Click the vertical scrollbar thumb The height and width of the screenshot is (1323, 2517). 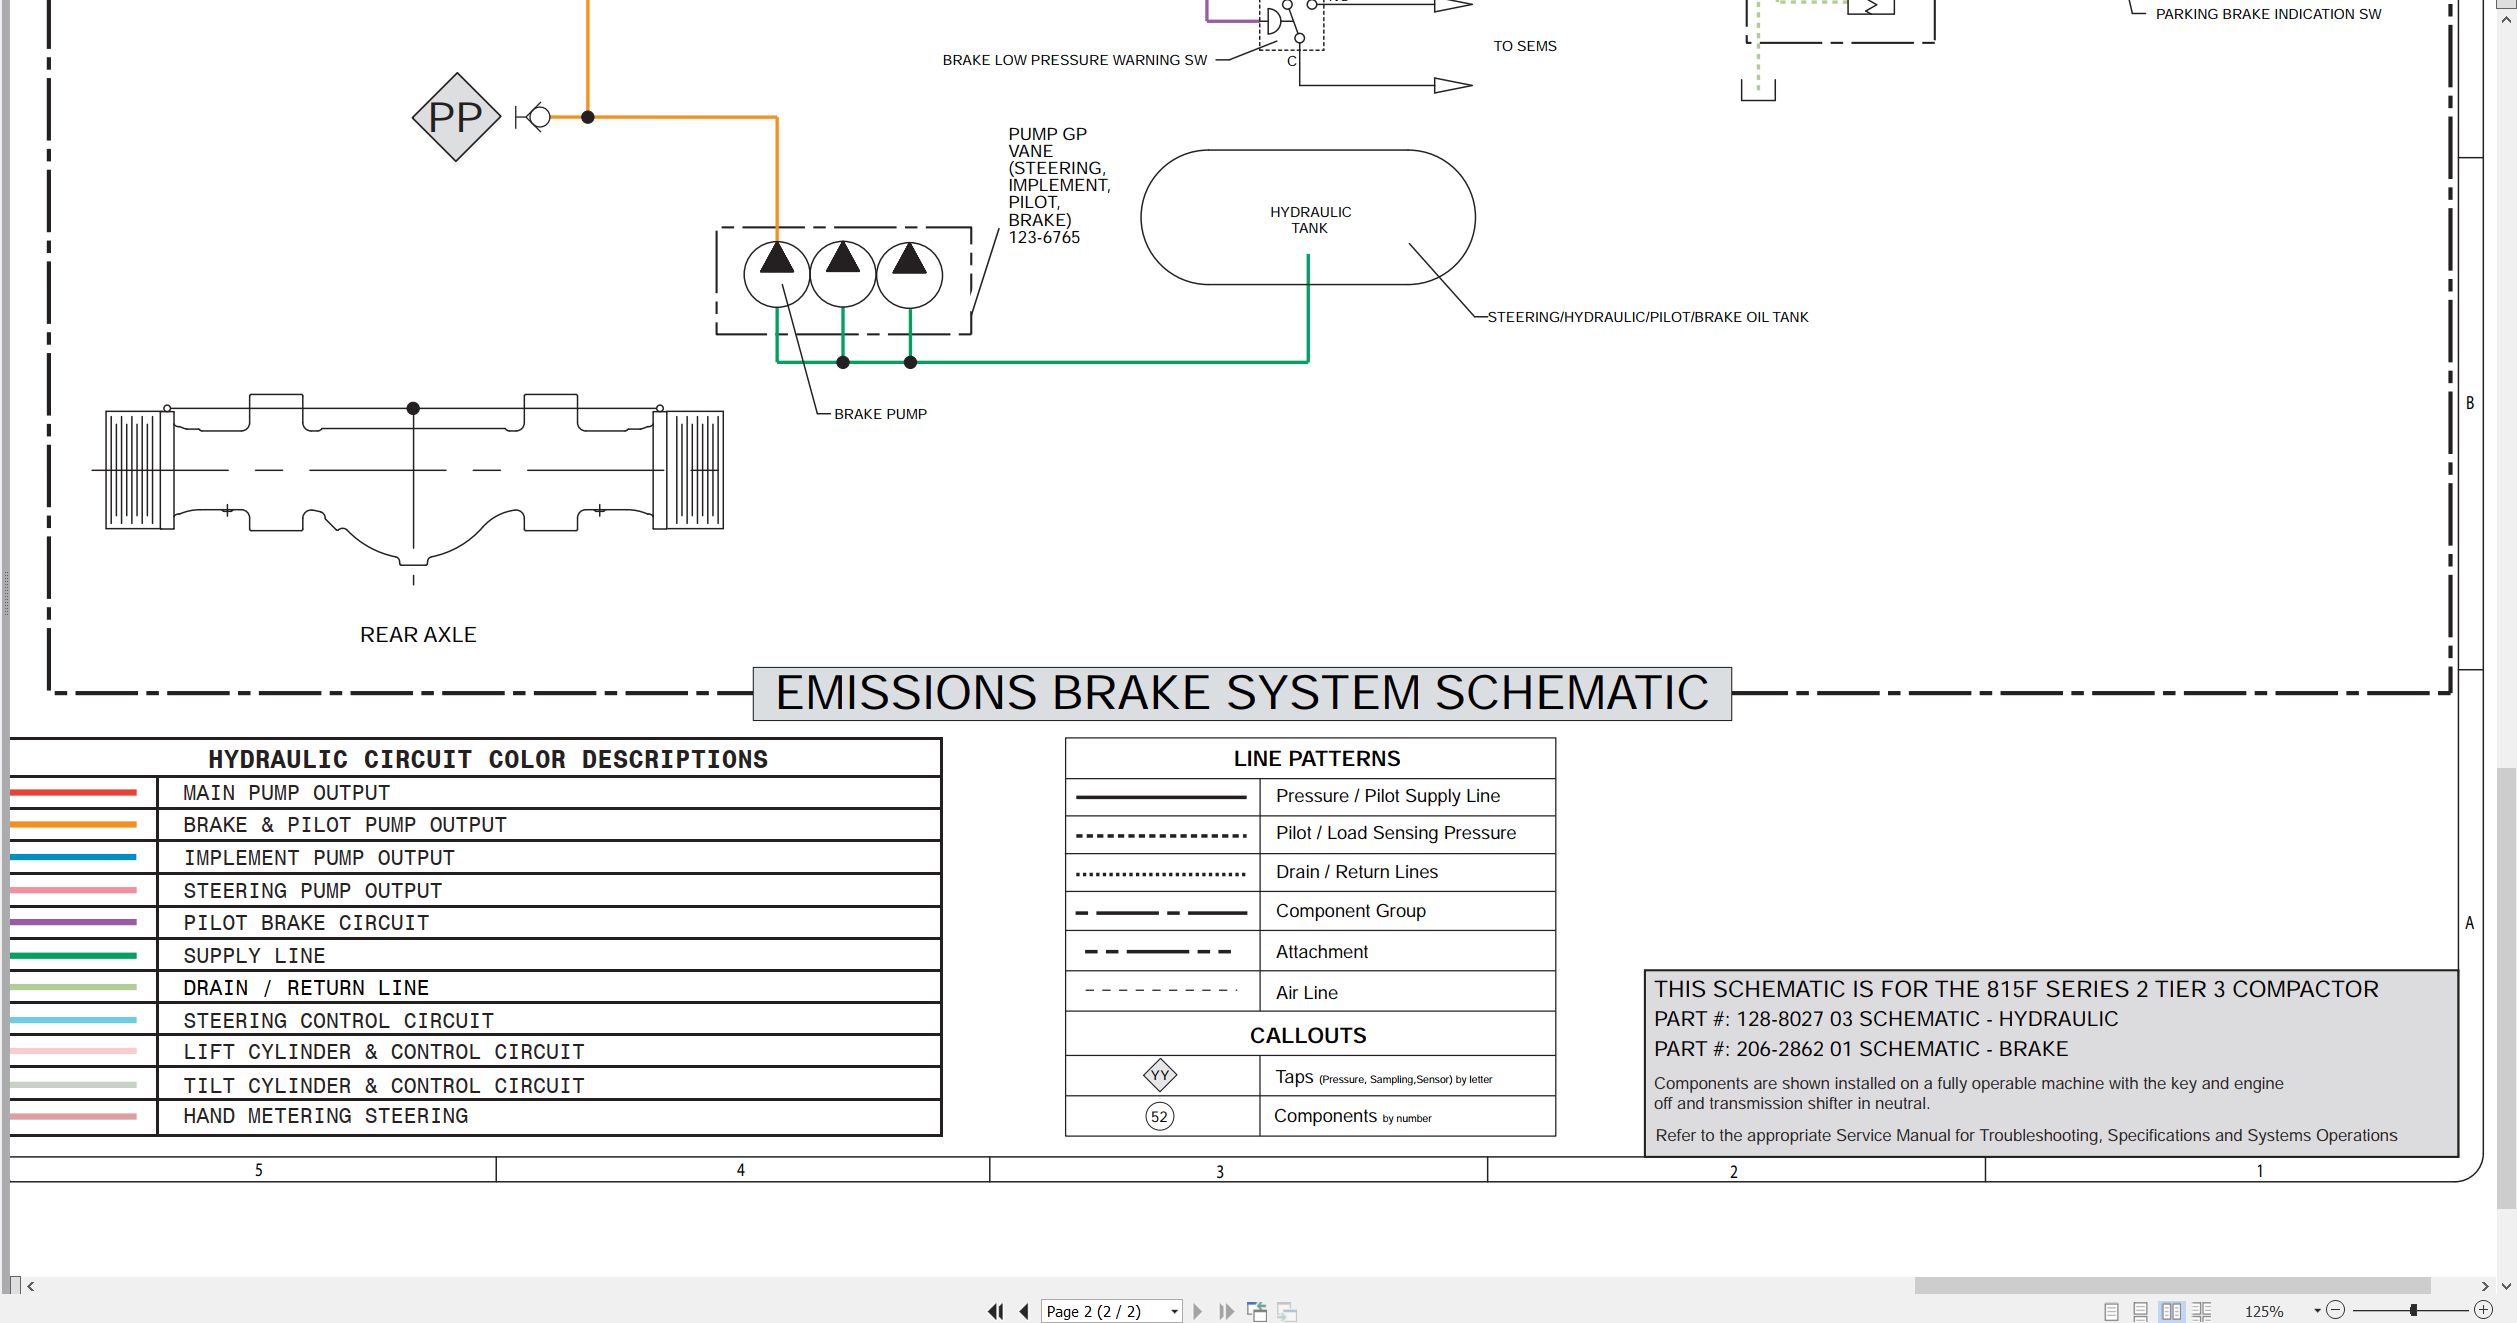click(2506, 988)
